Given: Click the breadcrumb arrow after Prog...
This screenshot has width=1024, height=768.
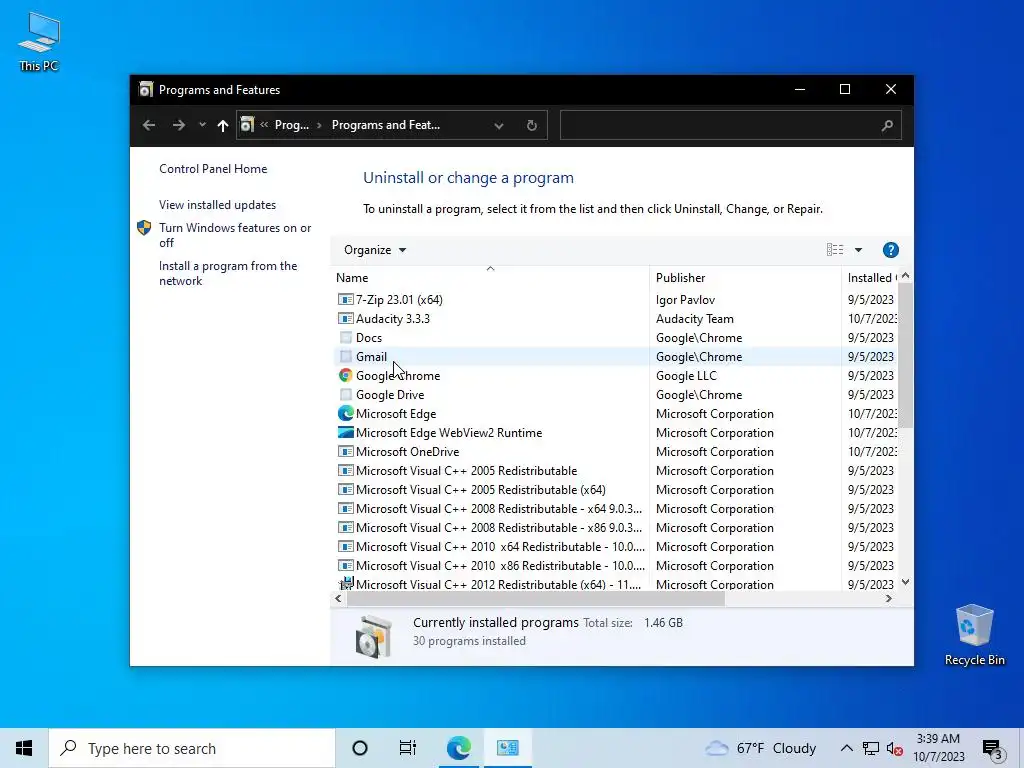Looking at the screenshot, I should click(x=319, y=125).
